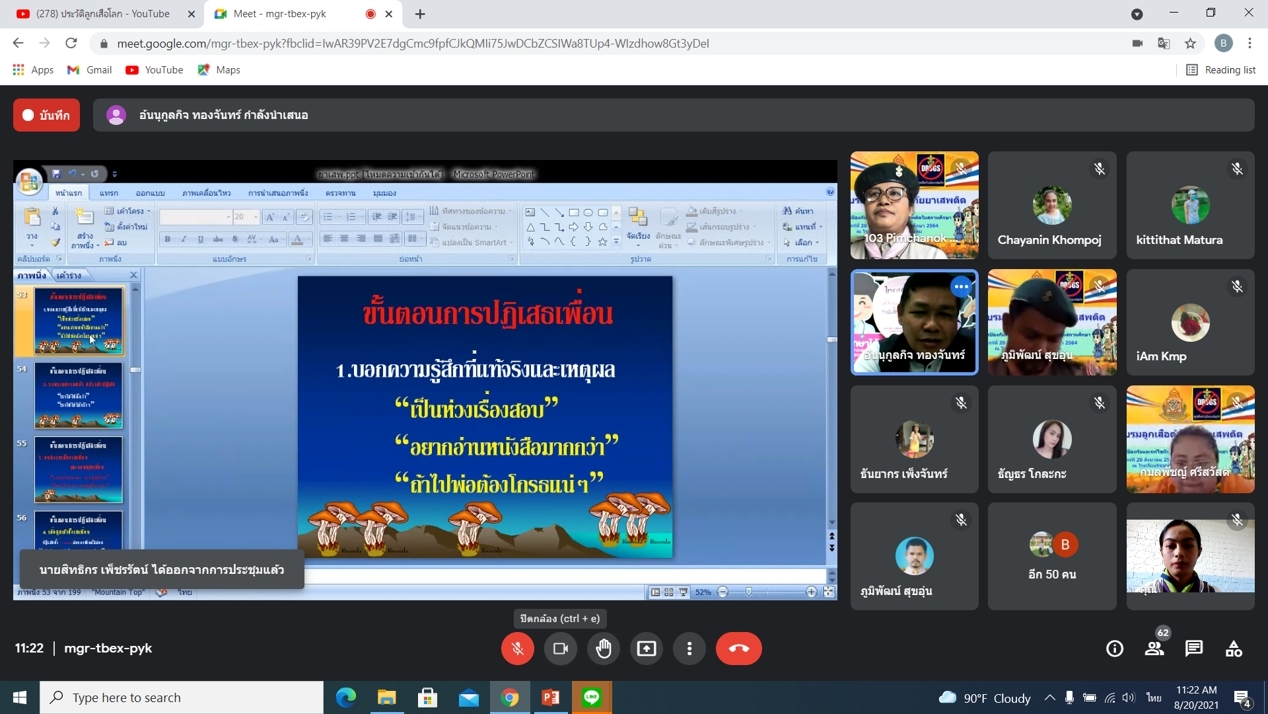Turn the camera on or off

click(561, 648)
